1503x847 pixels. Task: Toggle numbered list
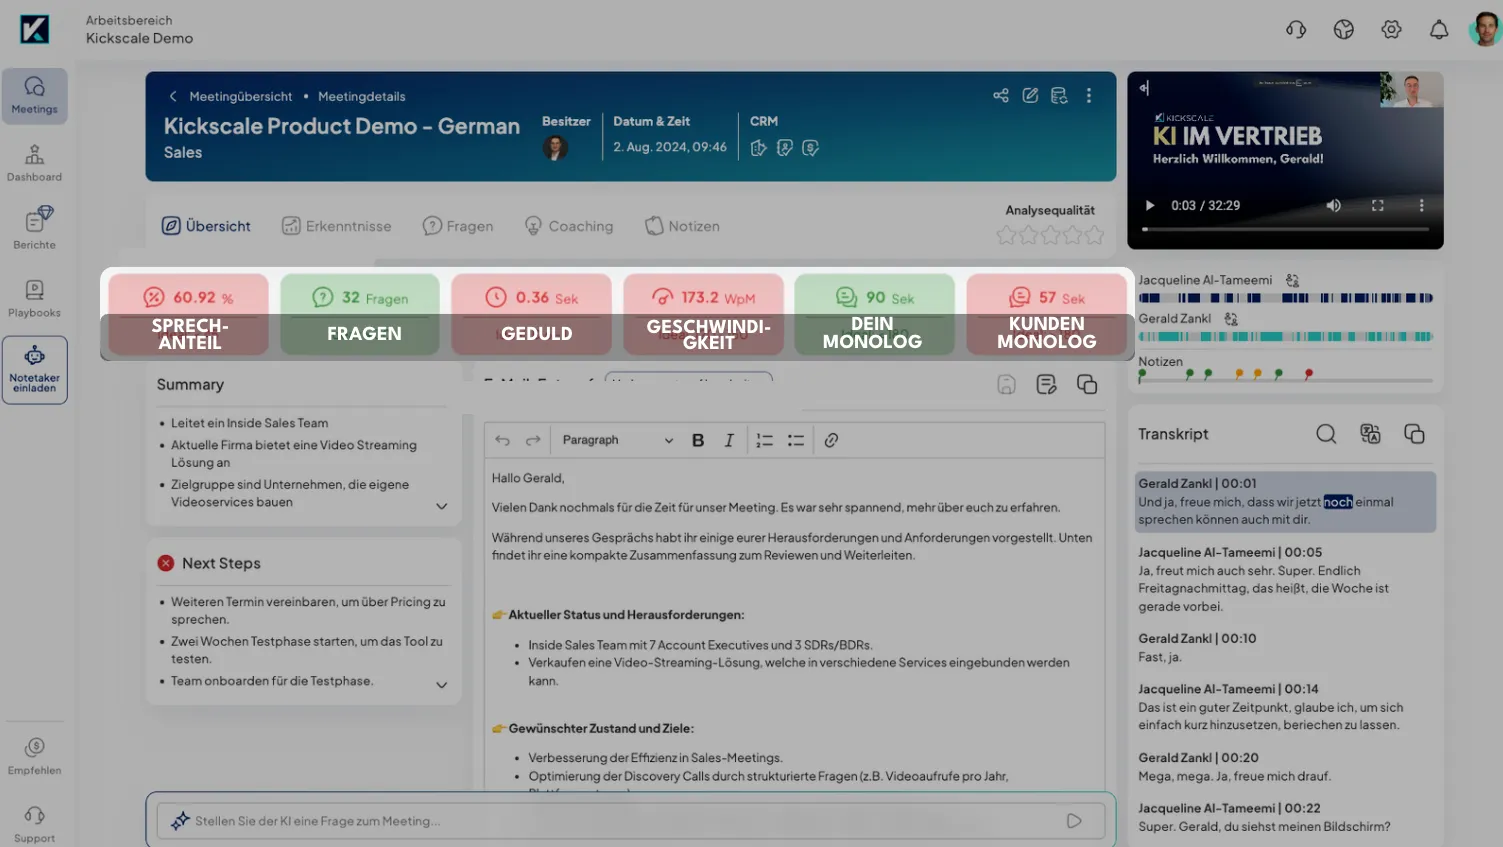point(765,440)
